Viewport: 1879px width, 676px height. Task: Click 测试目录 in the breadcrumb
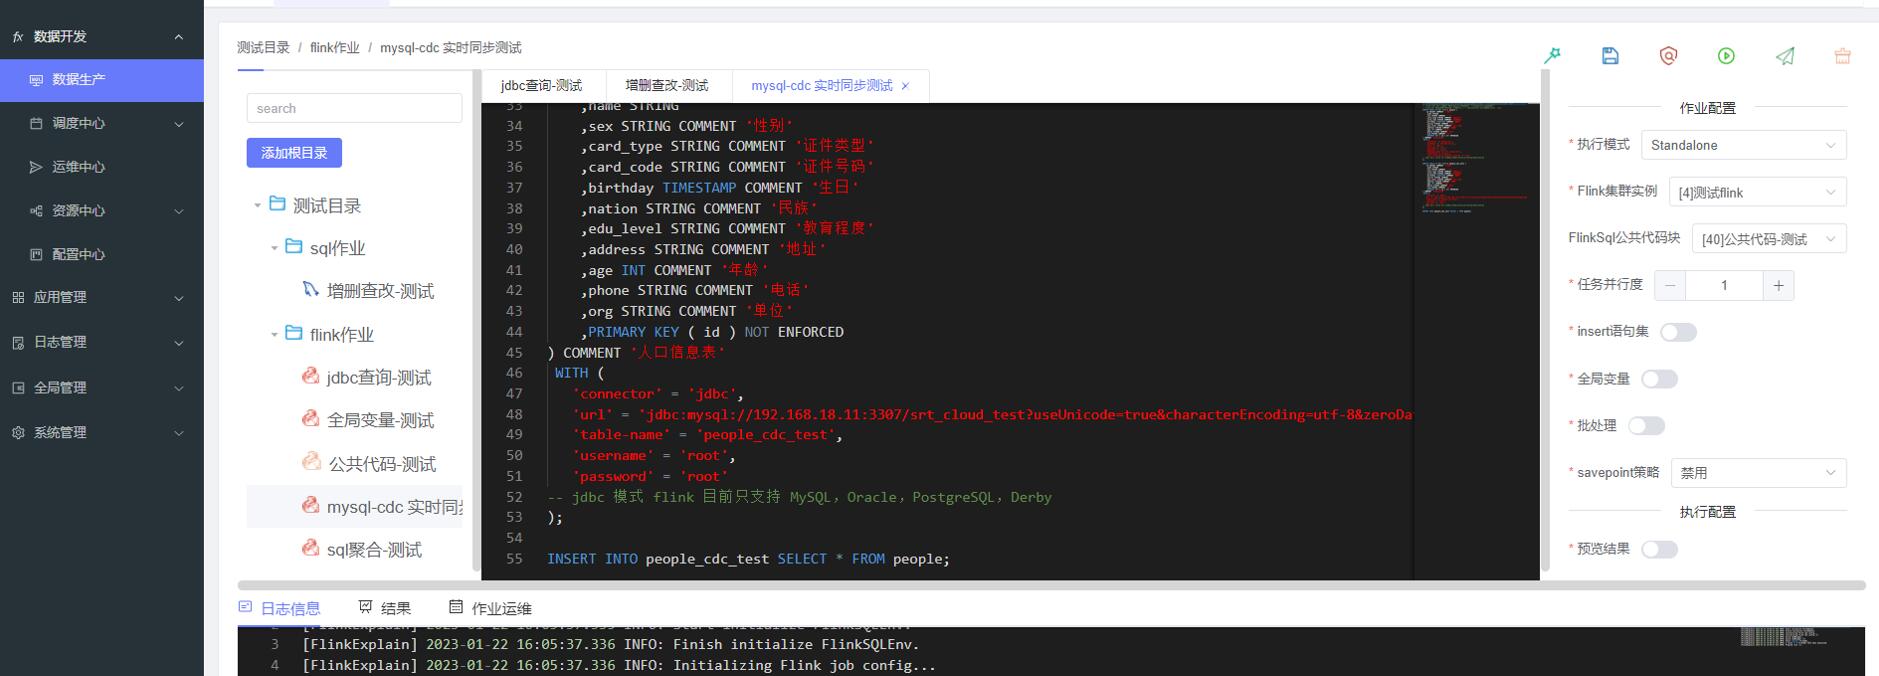tap(263, 48)
